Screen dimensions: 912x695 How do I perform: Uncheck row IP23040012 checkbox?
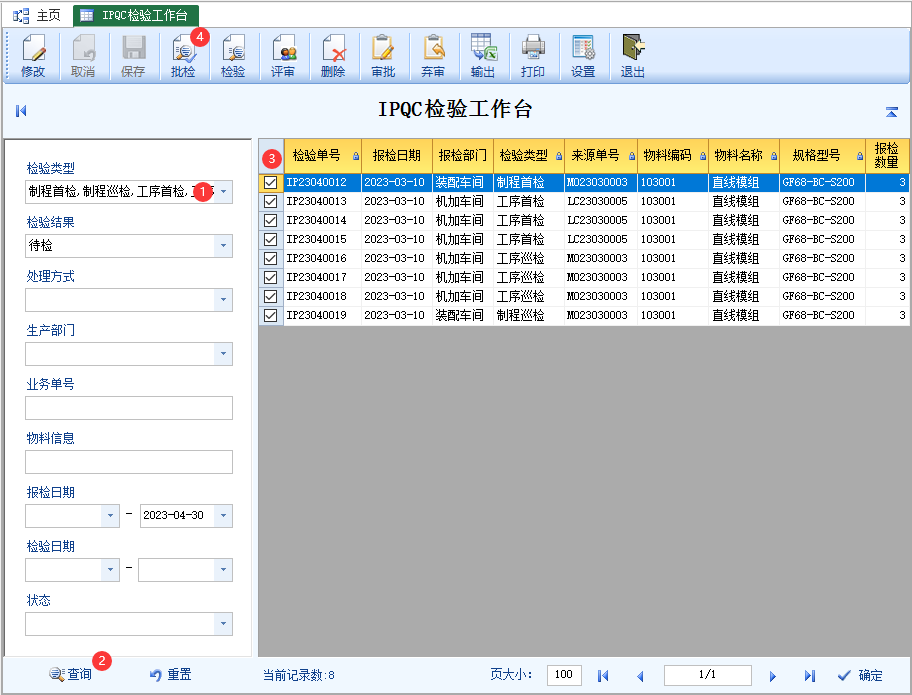270,183
